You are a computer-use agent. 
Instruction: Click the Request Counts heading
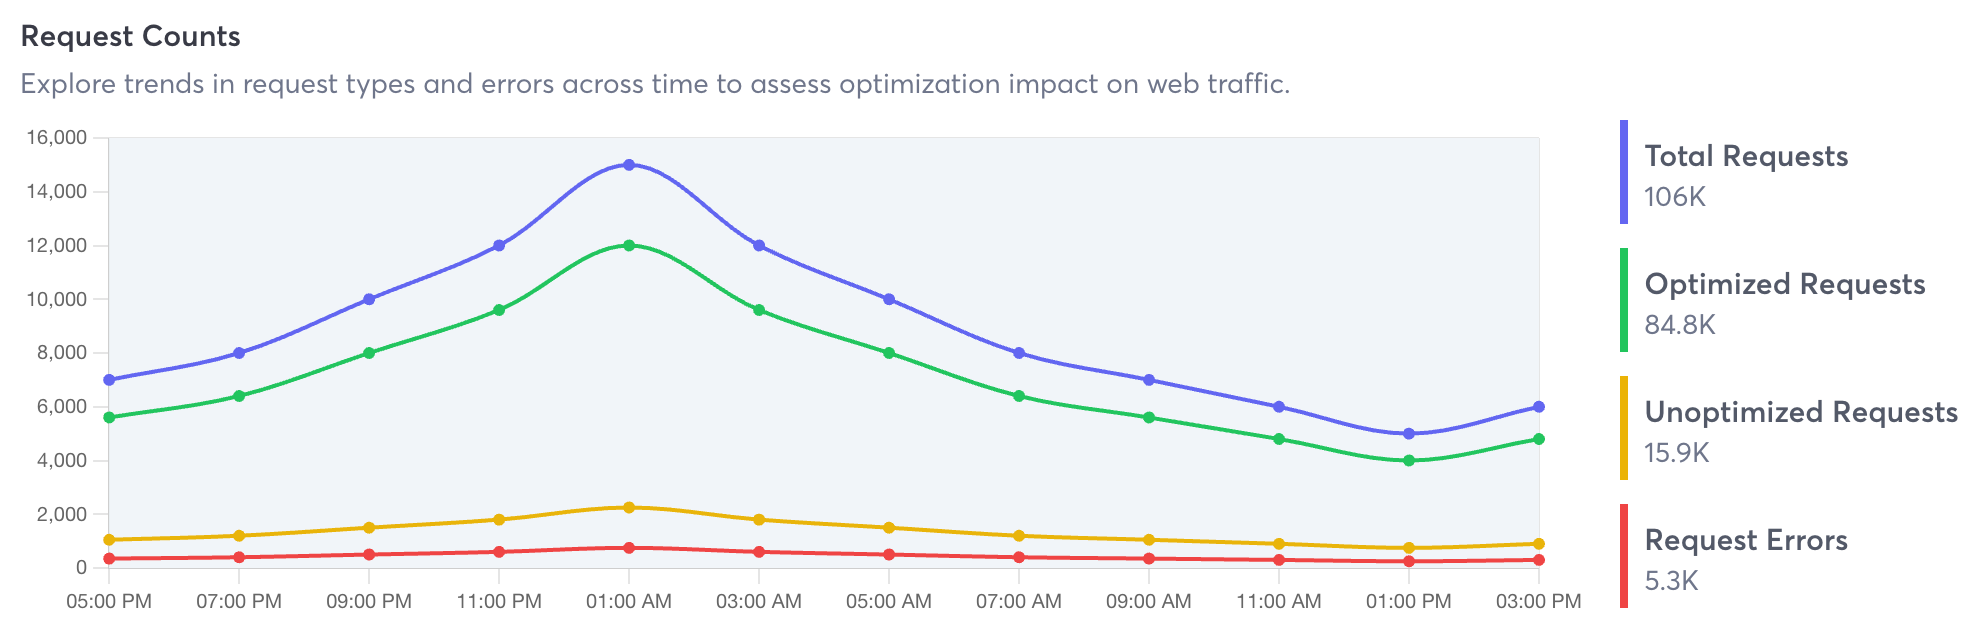(x=131, y=37)
